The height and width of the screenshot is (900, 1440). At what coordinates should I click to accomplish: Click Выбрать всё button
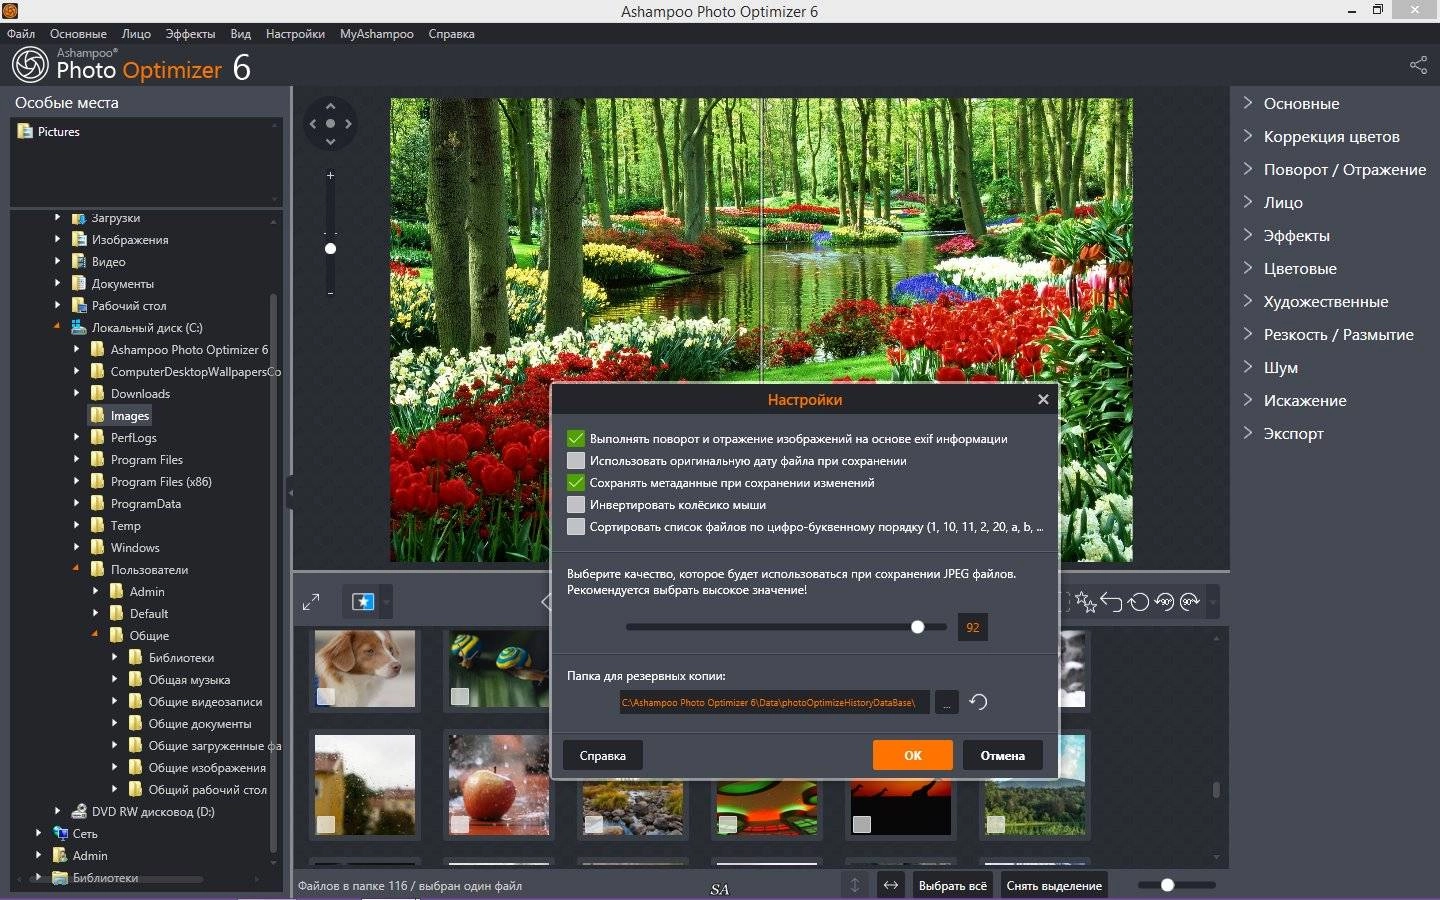tap(952, 885)
